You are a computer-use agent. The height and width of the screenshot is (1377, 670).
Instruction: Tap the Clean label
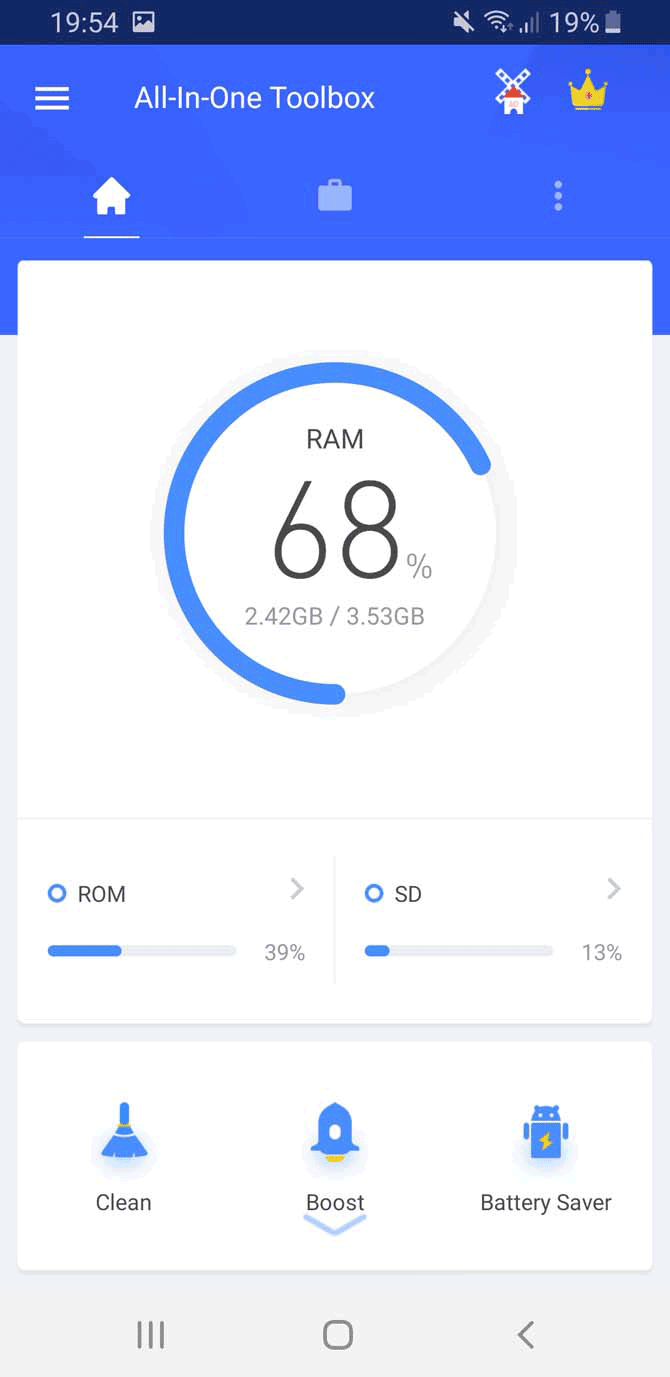point(124,1202)
